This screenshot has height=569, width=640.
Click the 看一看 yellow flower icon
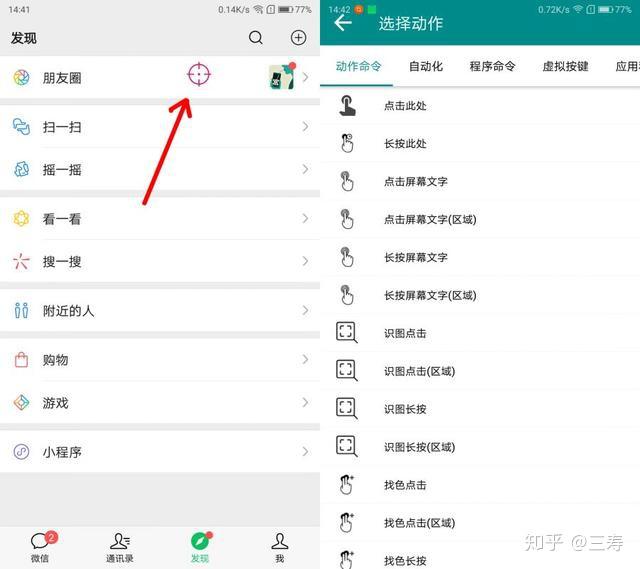[x=21, y=218]
